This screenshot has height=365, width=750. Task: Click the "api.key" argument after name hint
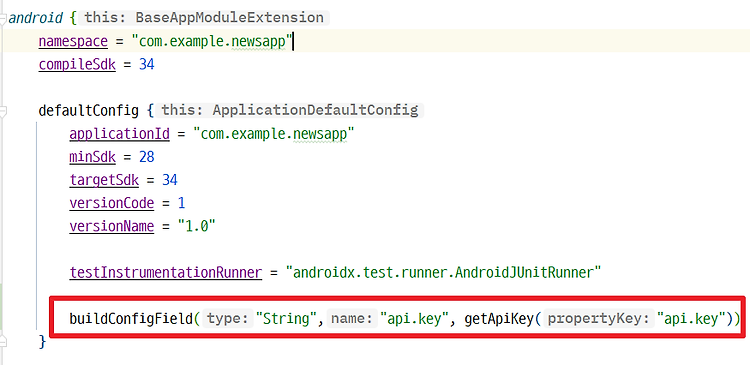point(415,319)
